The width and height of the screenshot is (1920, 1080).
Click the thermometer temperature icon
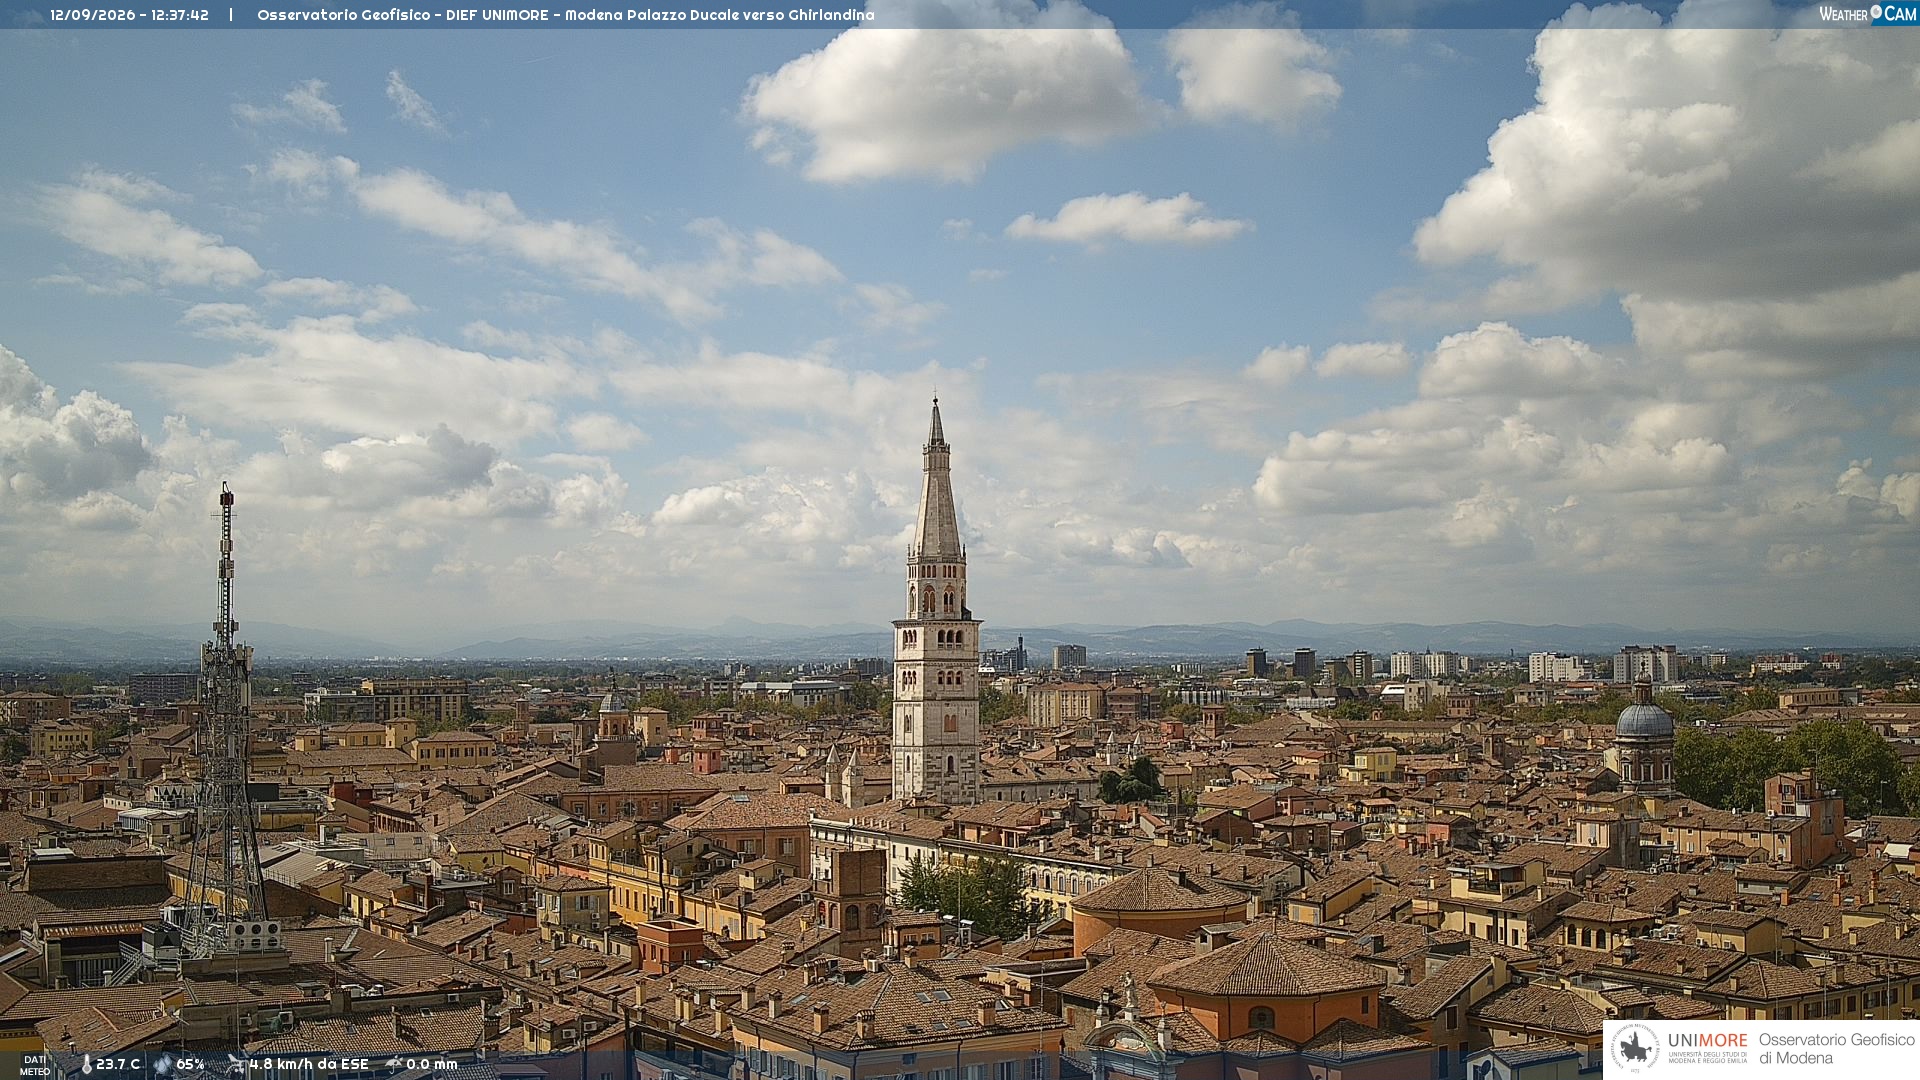pyautogui.click(x=86, y=1065)
